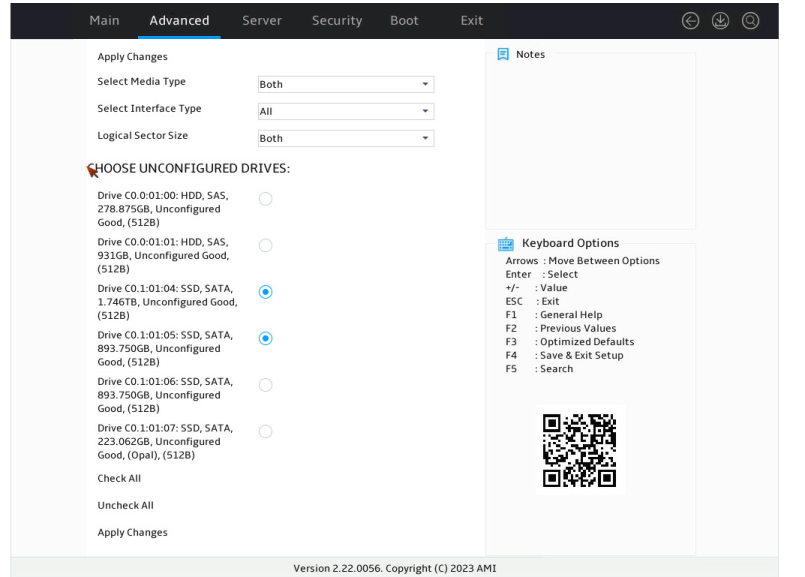Click the F3 Optimized Defaults entry
The height and width of the screenshot is (577, 805).
[x=570, y=342]
